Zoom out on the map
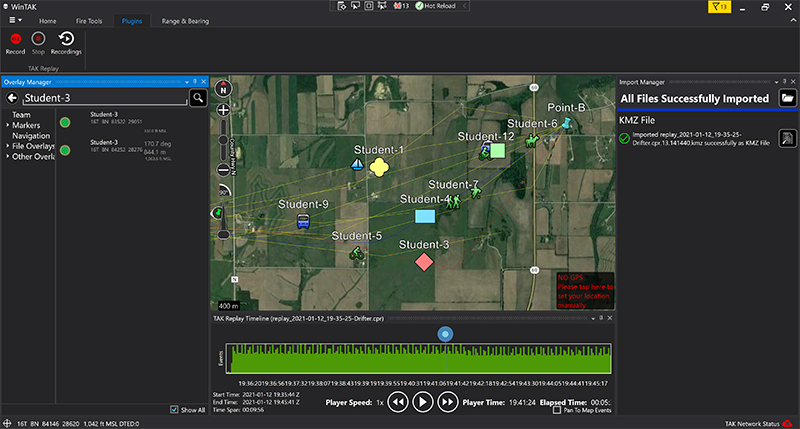Screen dimensions: 800x429 223,169
